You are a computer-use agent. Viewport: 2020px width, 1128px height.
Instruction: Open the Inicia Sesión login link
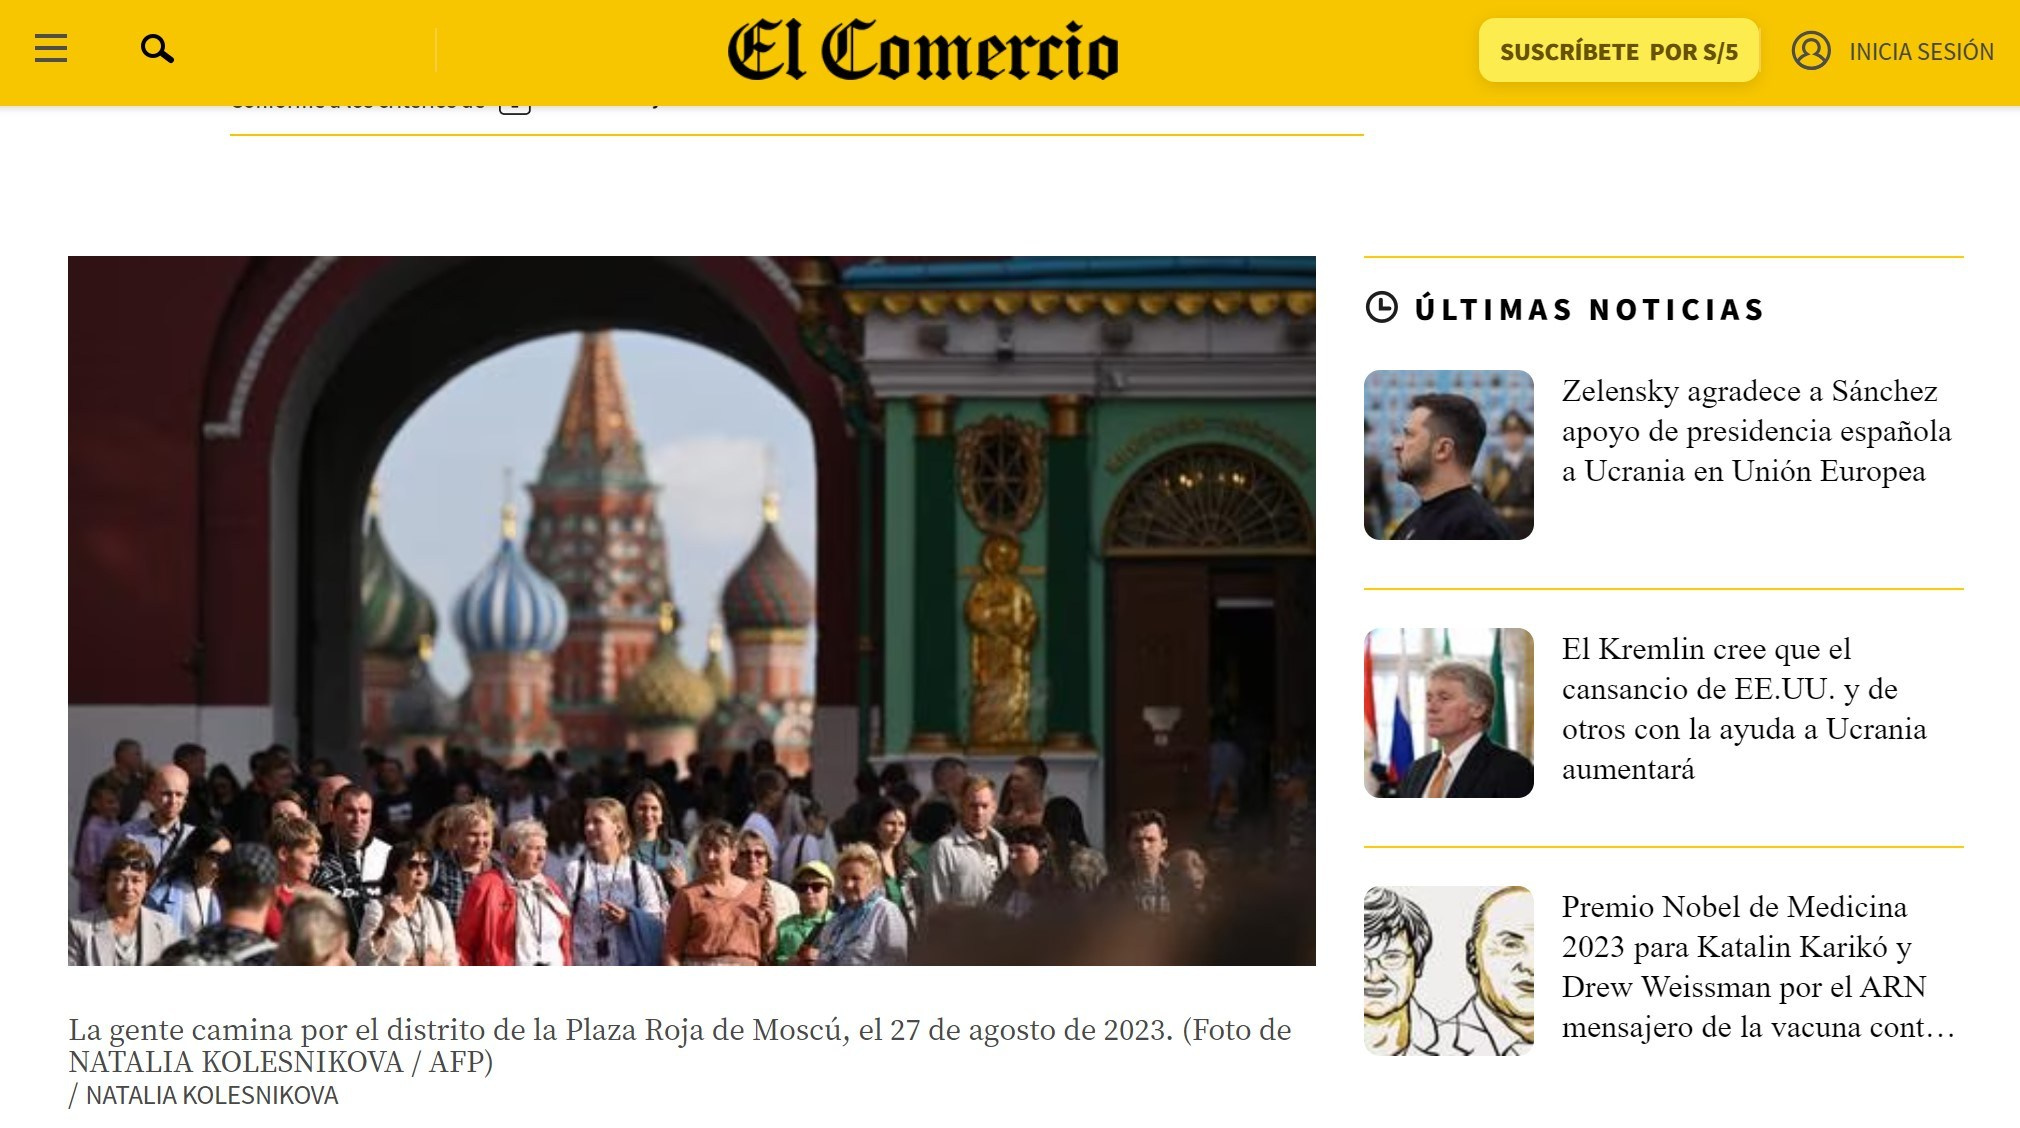pos(1921,51)
